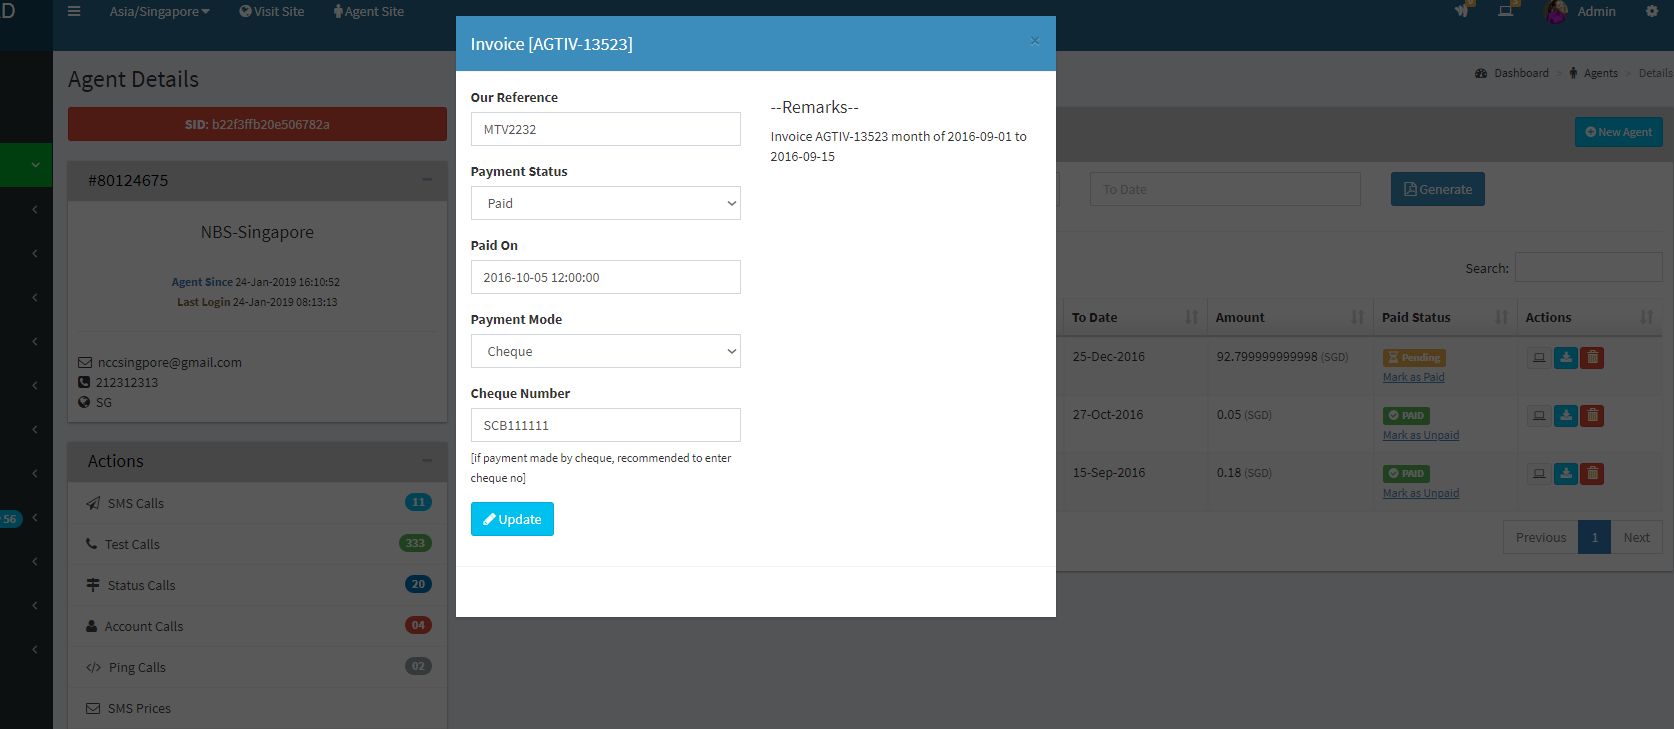Delete the 27-Oct-2016 invoice via trash icon

pos(1592,416)
